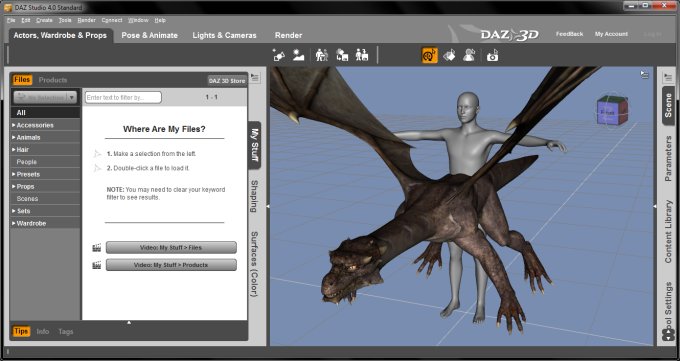This screenshot has width=680, height=361.
Task: Toggle the Tips panel button
Action: pyautogui.click(x=21, y=331)
